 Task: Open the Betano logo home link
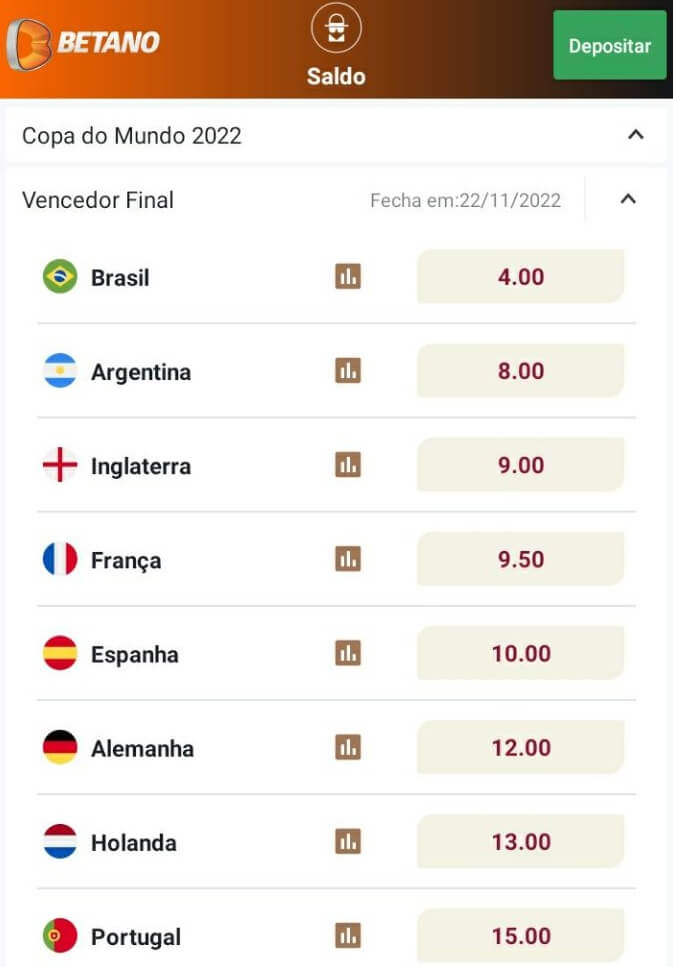(x=83, y=43)
